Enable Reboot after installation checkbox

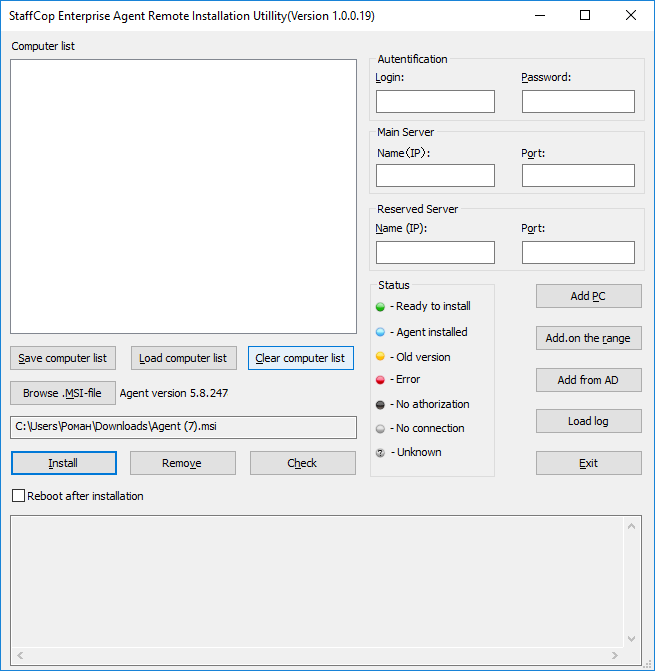18,496
